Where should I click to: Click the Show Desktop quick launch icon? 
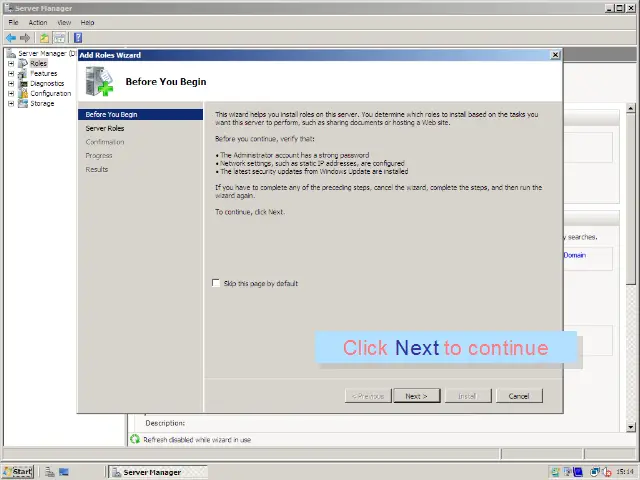[64, 472]
